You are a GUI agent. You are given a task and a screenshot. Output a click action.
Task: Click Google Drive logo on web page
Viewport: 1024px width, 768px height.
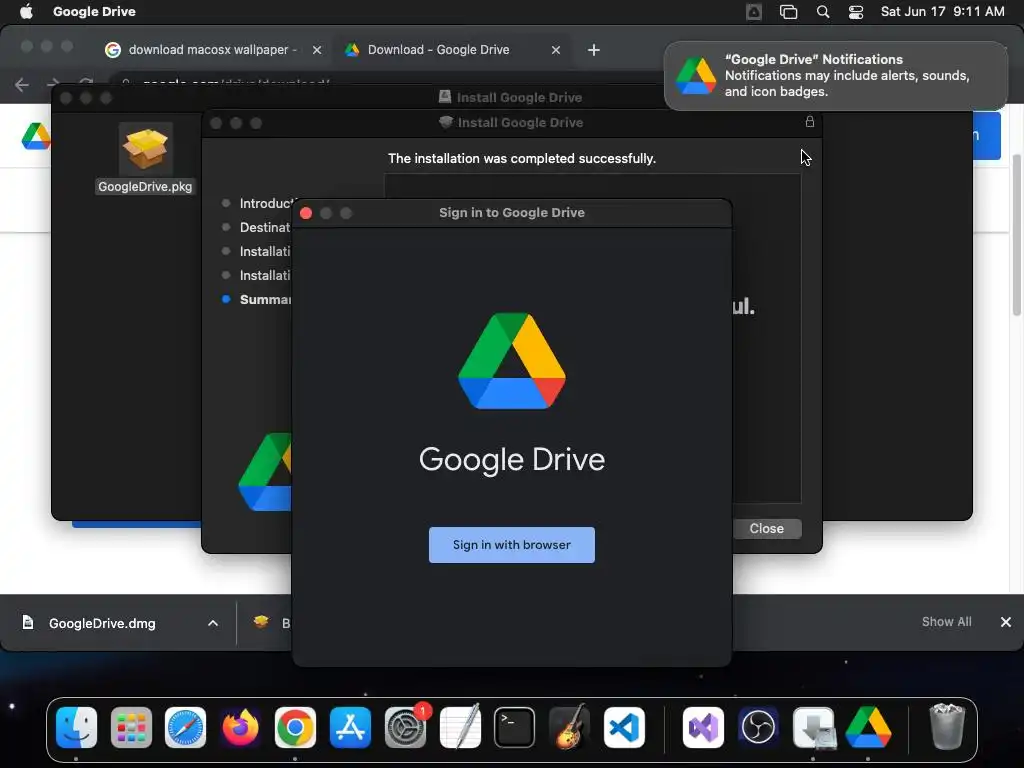pos(36,136)
